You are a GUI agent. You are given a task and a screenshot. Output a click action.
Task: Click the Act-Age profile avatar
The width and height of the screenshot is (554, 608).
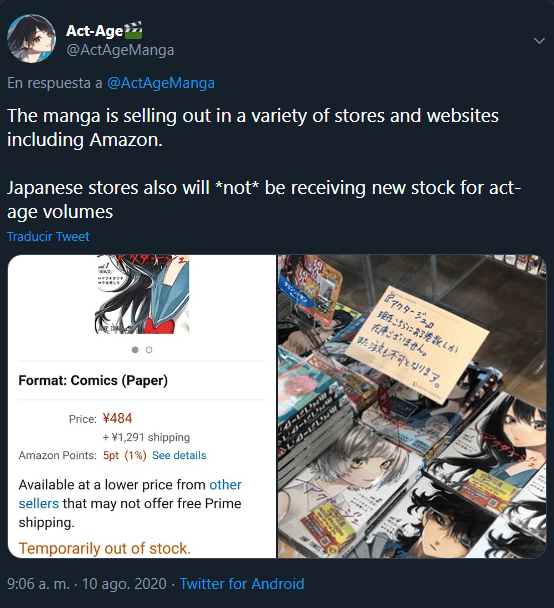click(x=31, y=38)
